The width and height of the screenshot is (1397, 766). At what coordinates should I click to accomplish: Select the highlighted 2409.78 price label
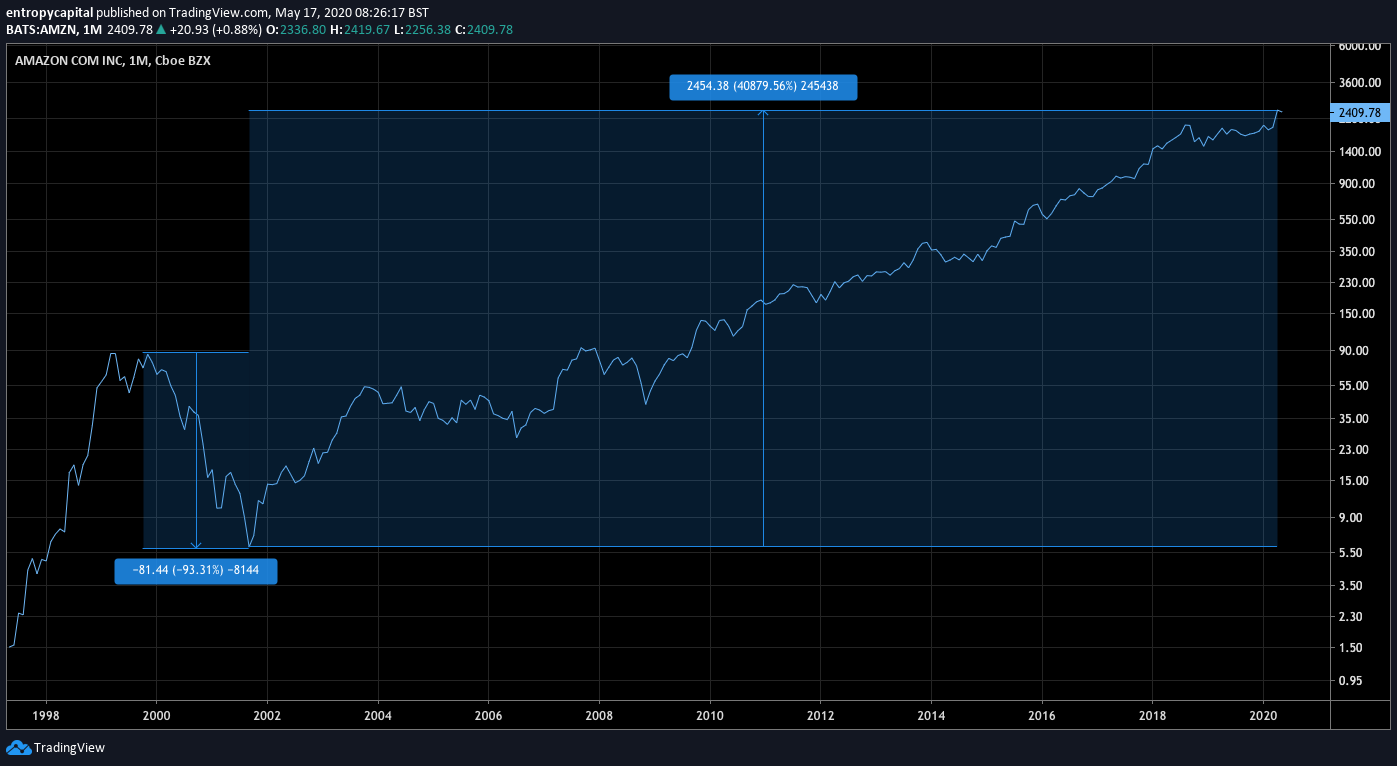[1358, 113]
